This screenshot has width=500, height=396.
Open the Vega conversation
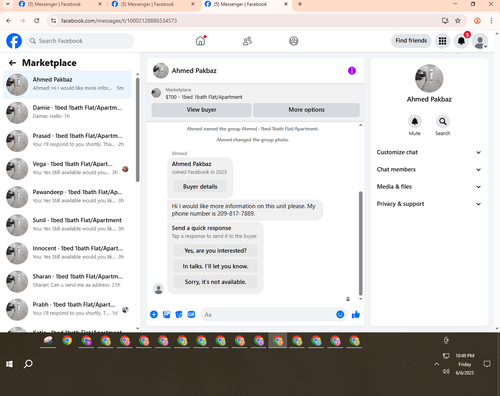tap(68, 169)
